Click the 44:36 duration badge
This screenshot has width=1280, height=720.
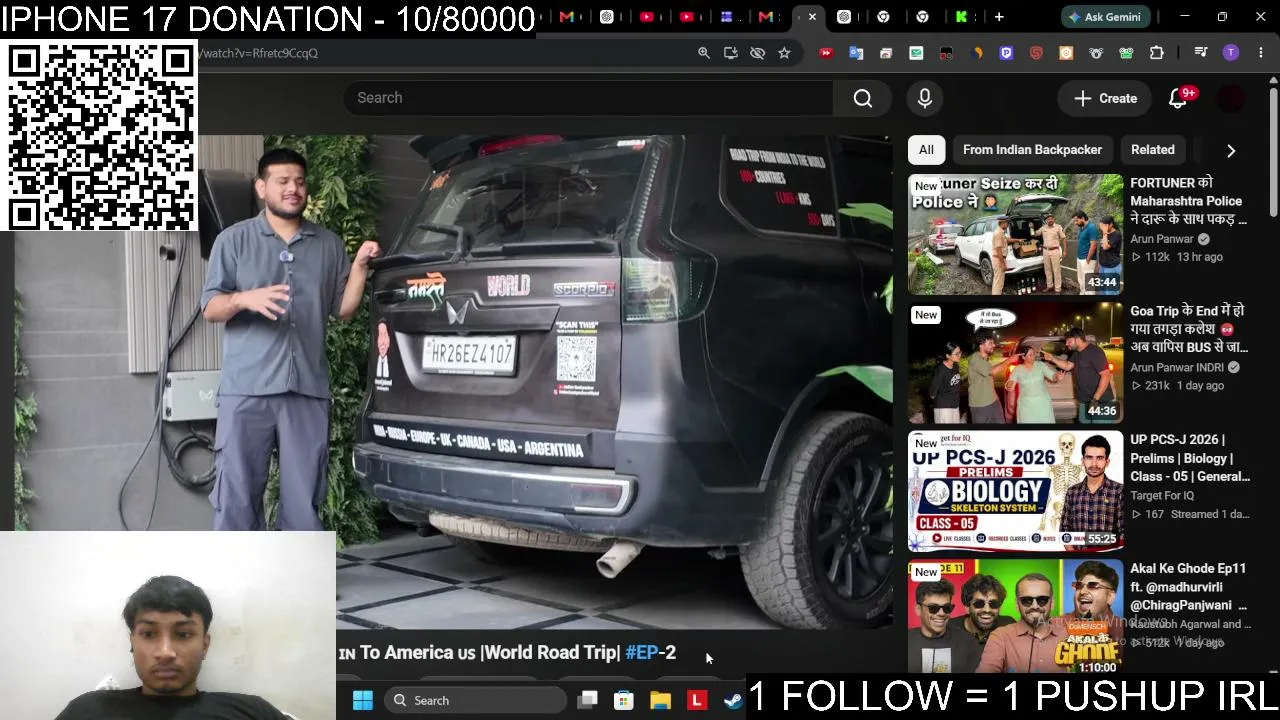(1102, 411)
